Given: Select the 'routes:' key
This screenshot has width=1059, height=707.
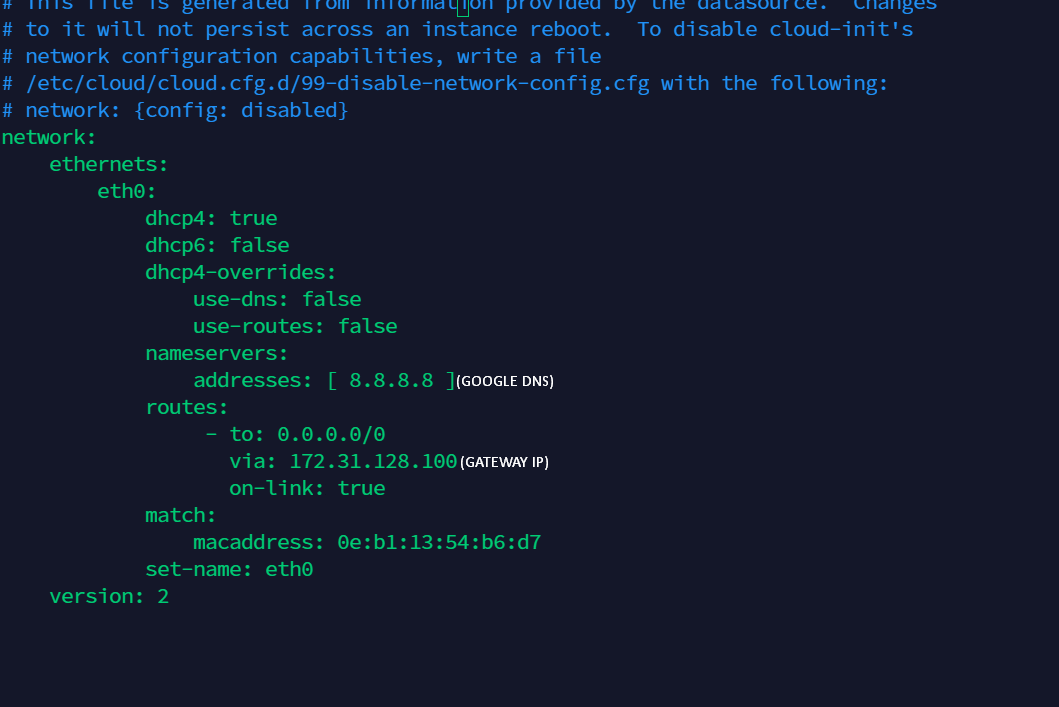Looking at the screenshot, I should pyautogui.click(x=187, y=407).
